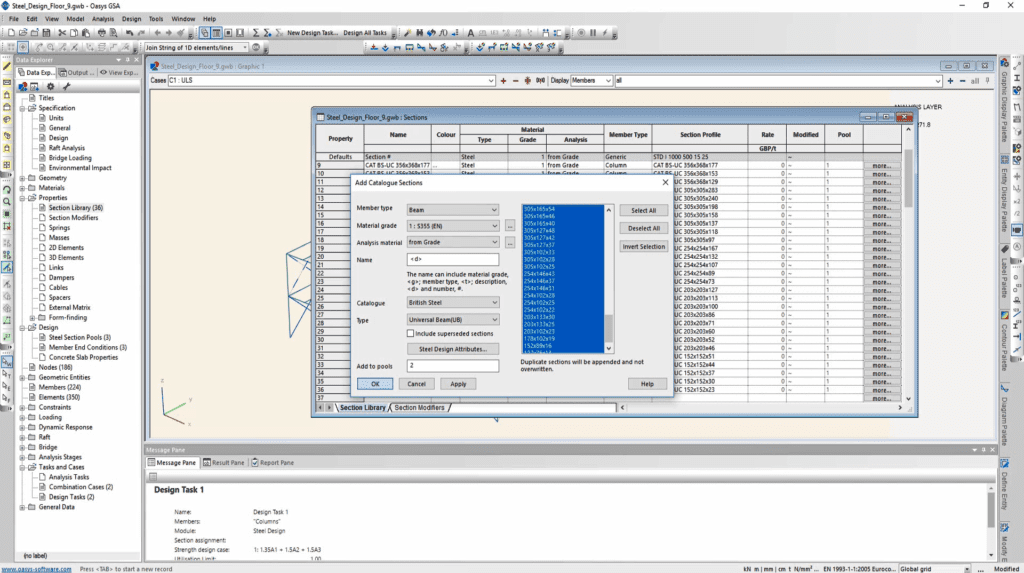Open the Display Members dropdown
The image size is (1024, 573).
click(591, 80)
